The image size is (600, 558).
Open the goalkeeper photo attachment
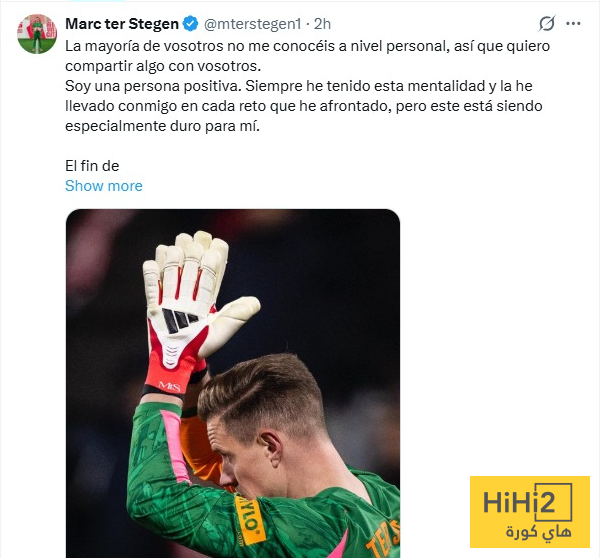pos(233,383)
